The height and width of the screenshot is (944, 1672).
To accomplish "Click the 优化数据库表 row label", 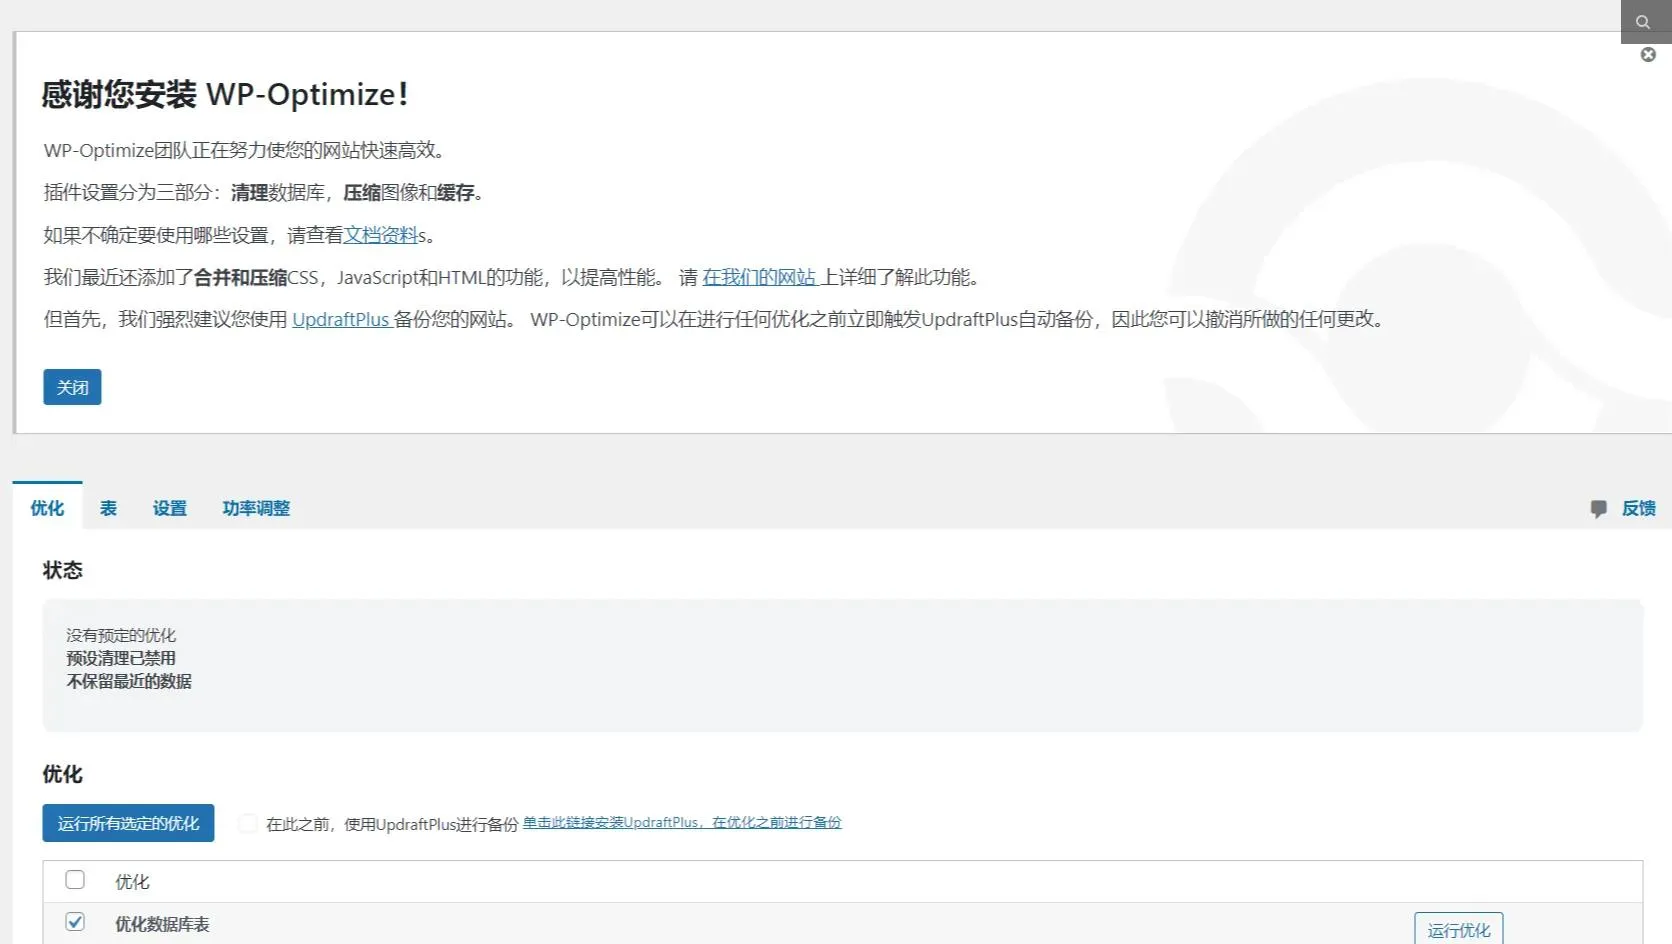I will (162, 924).
